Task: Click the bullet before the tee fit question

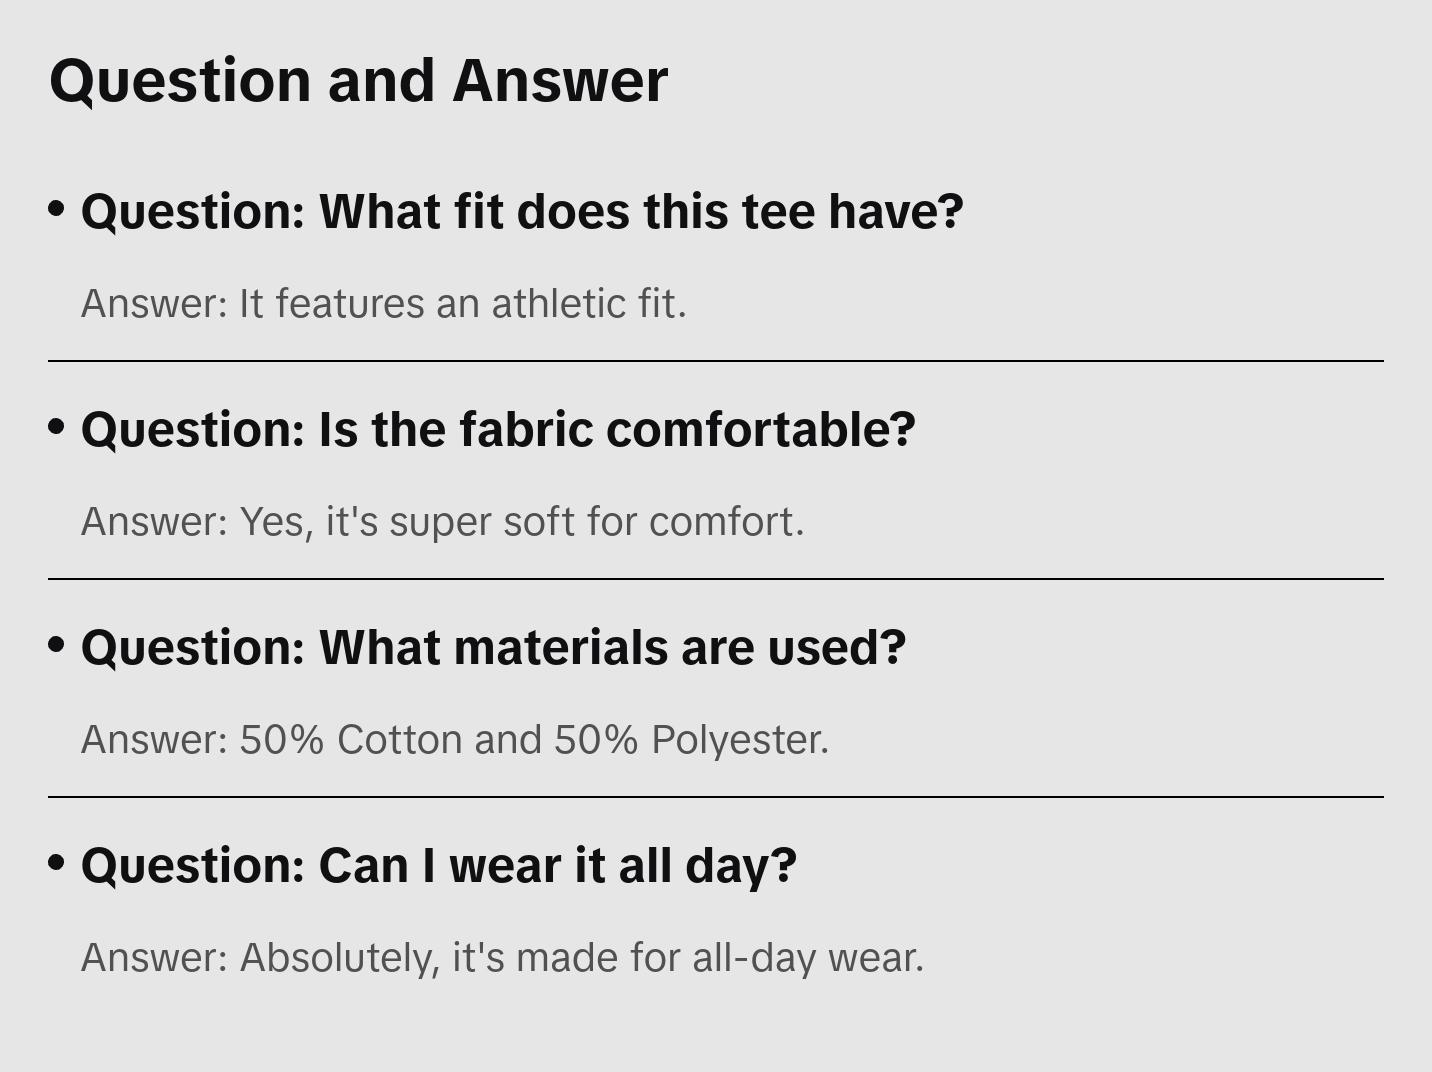Action: [56, 208]
